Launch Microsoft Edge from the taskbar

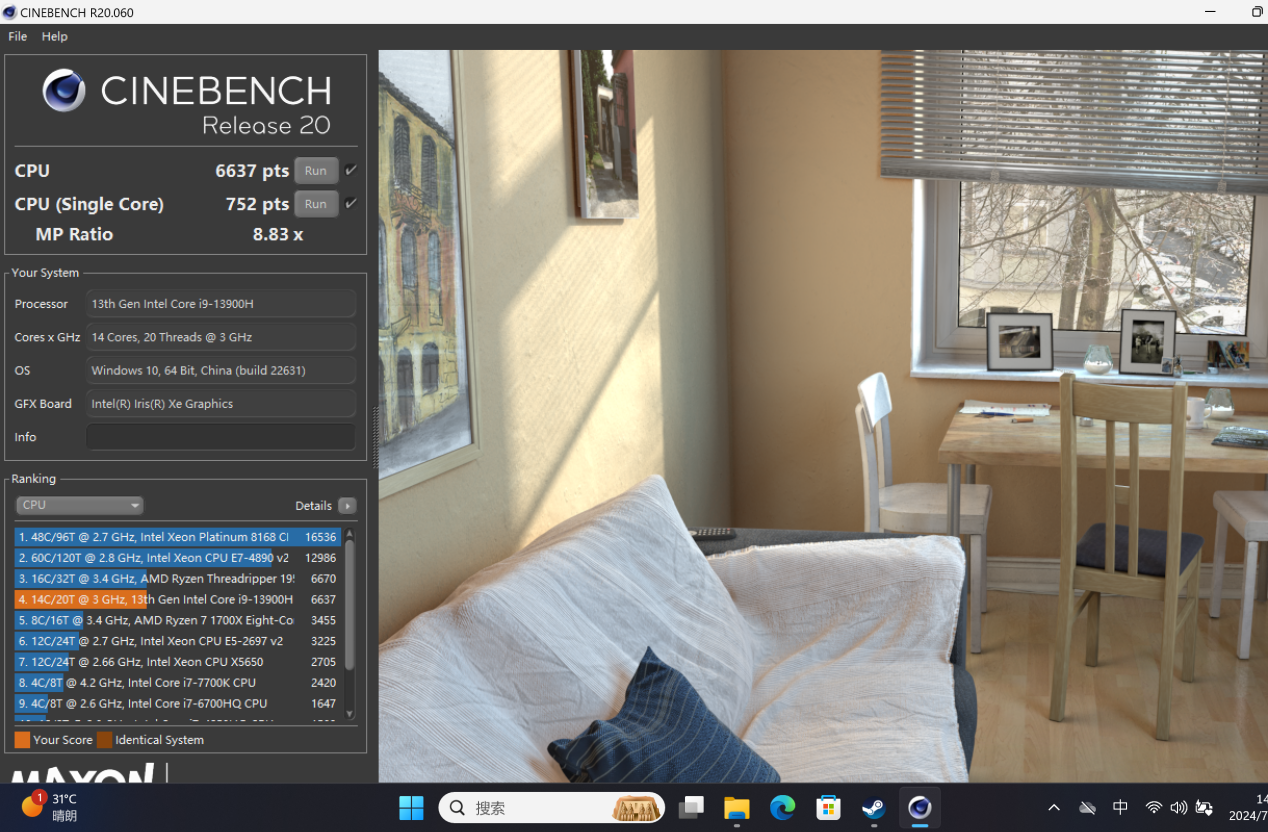[783, 808]
